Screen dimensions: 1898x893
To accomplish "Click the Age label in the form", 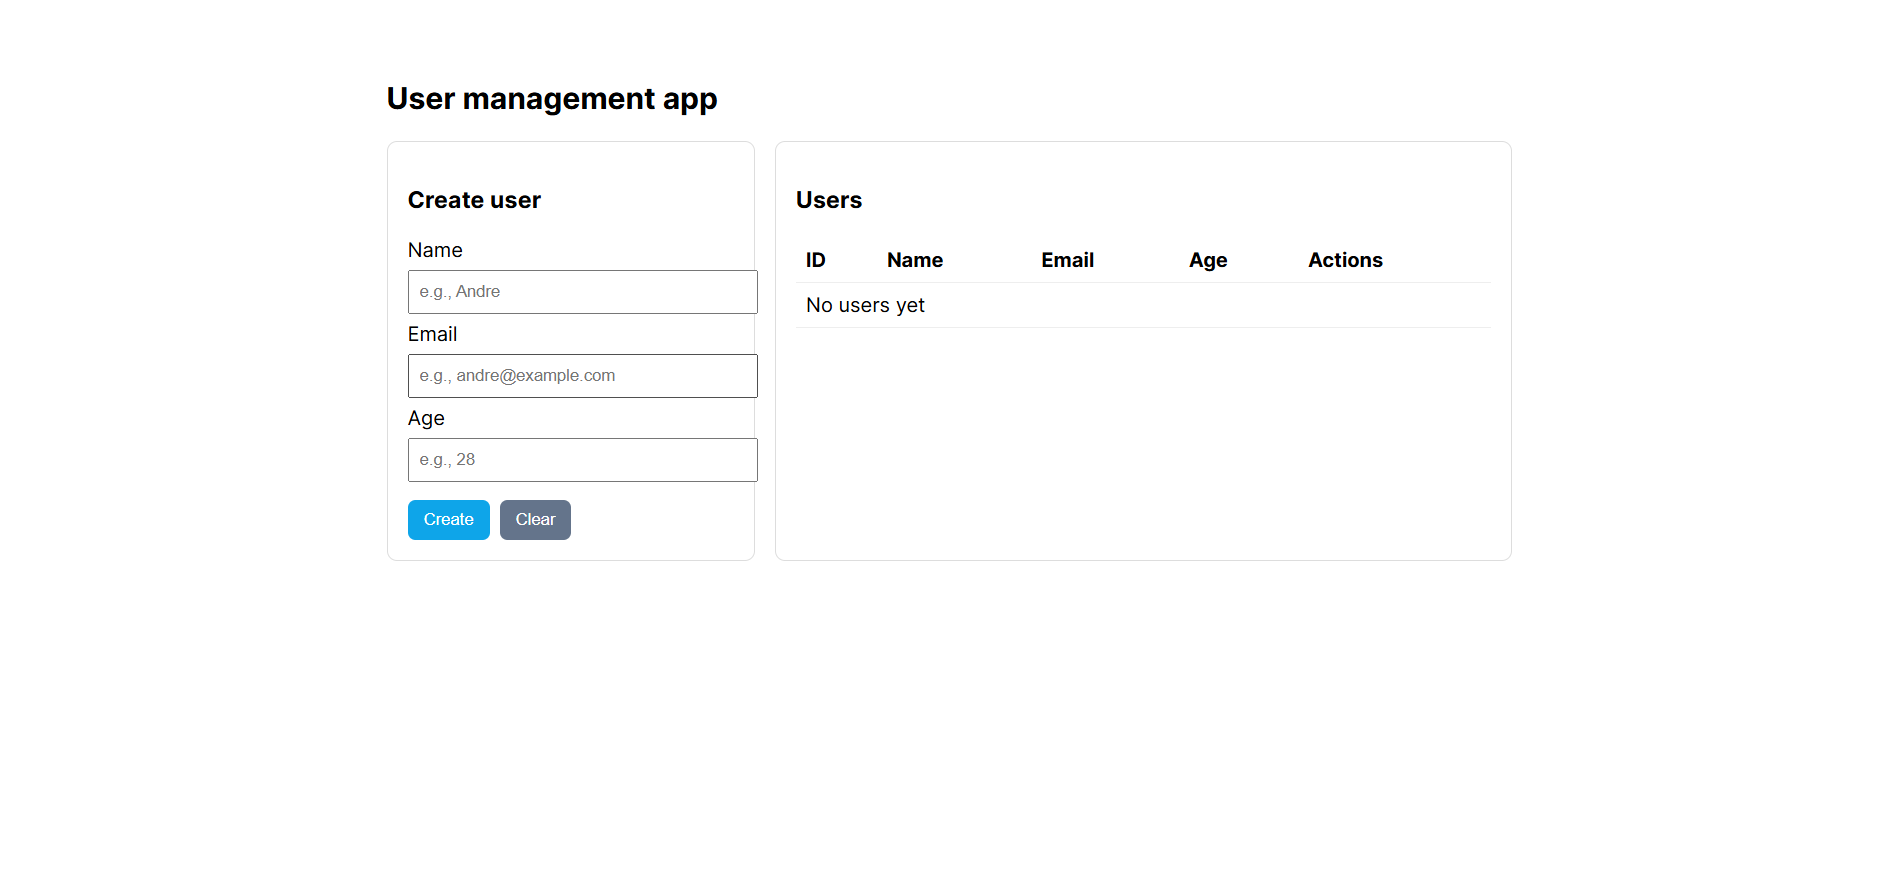I will coord(426,418).
